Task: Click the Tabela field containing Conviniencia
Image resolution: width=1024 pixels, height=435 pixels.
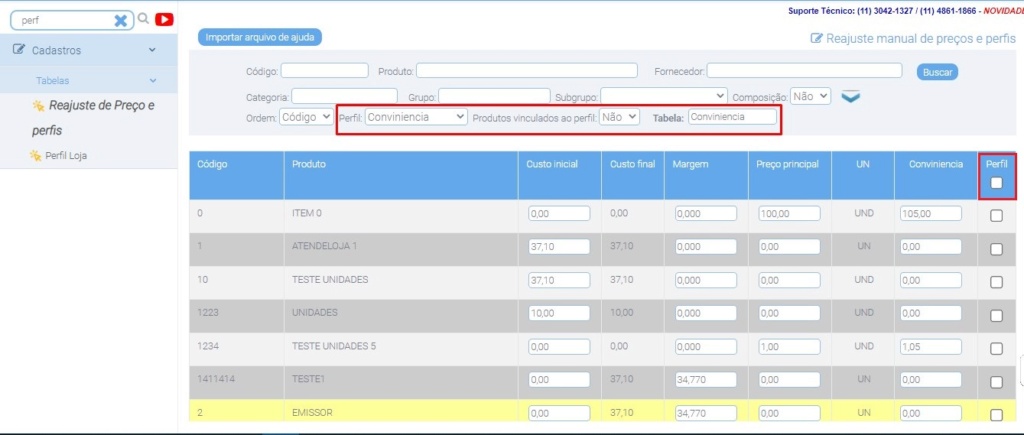Action: [732, 117]
